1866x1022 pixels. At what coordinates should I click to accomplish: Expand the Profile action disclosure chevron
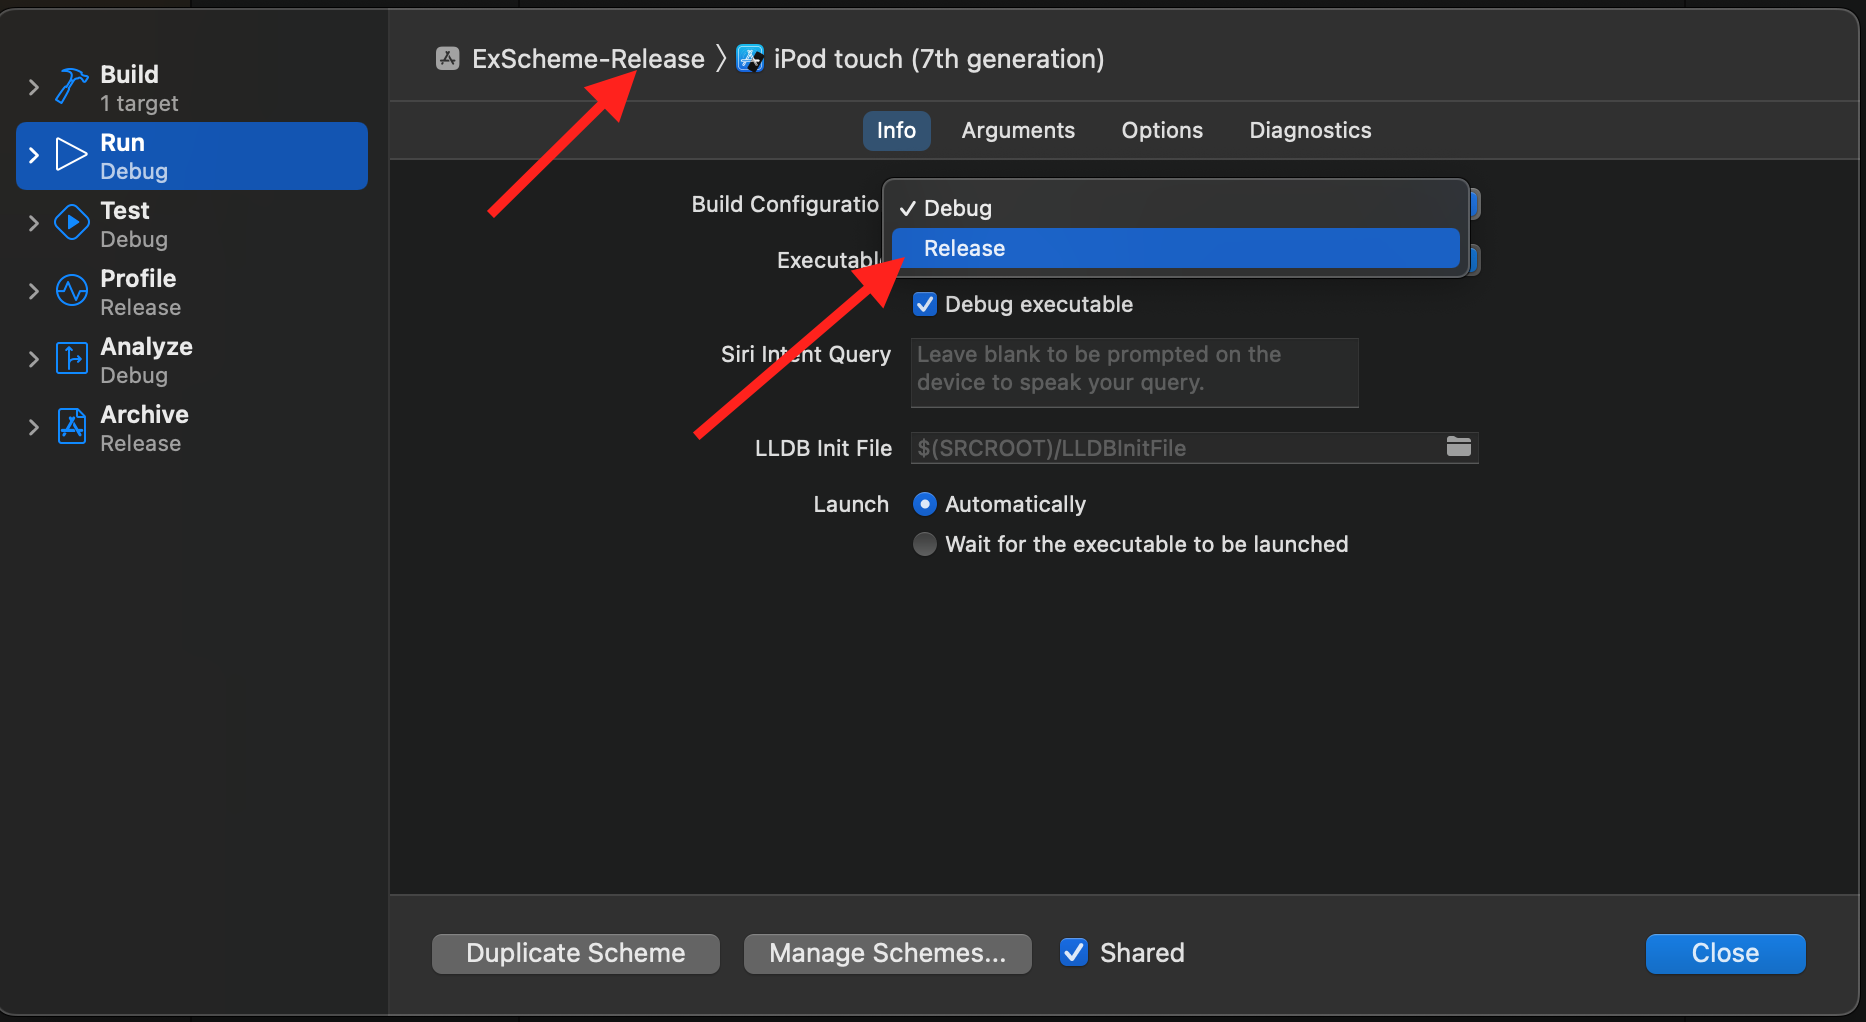[34, 291]
